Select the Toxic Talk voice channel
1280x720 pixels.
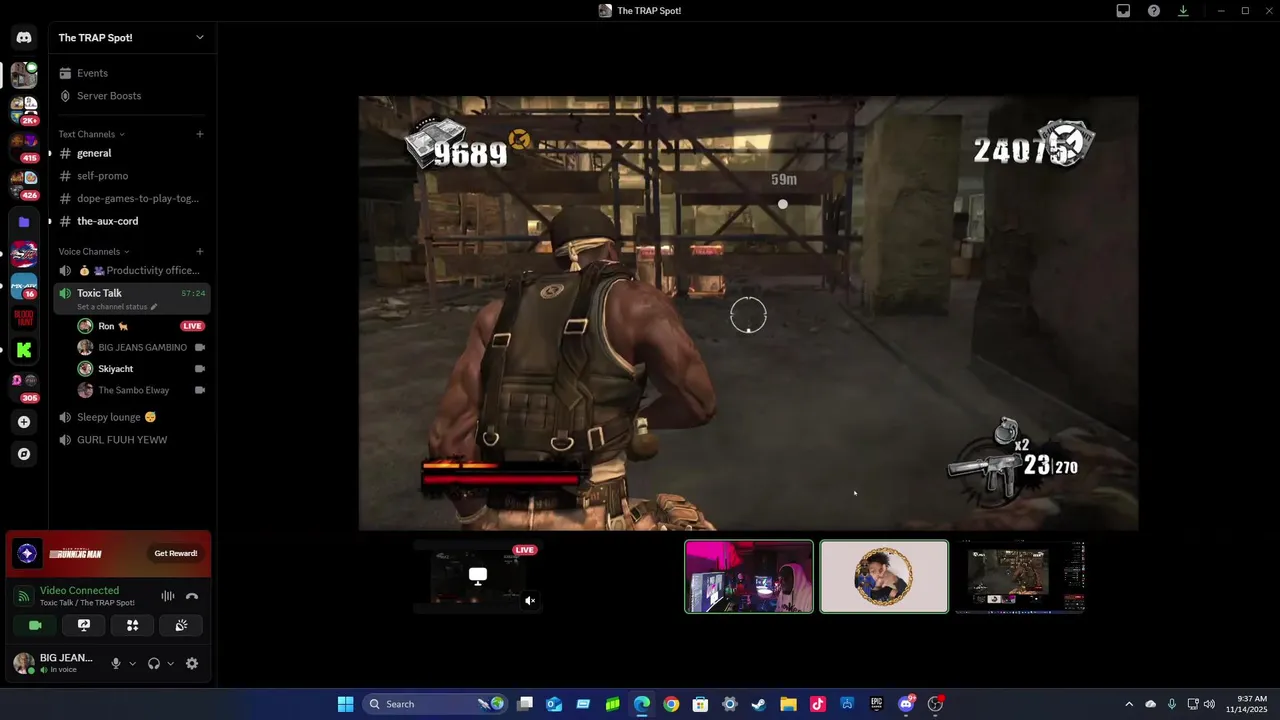pos(132,298)
